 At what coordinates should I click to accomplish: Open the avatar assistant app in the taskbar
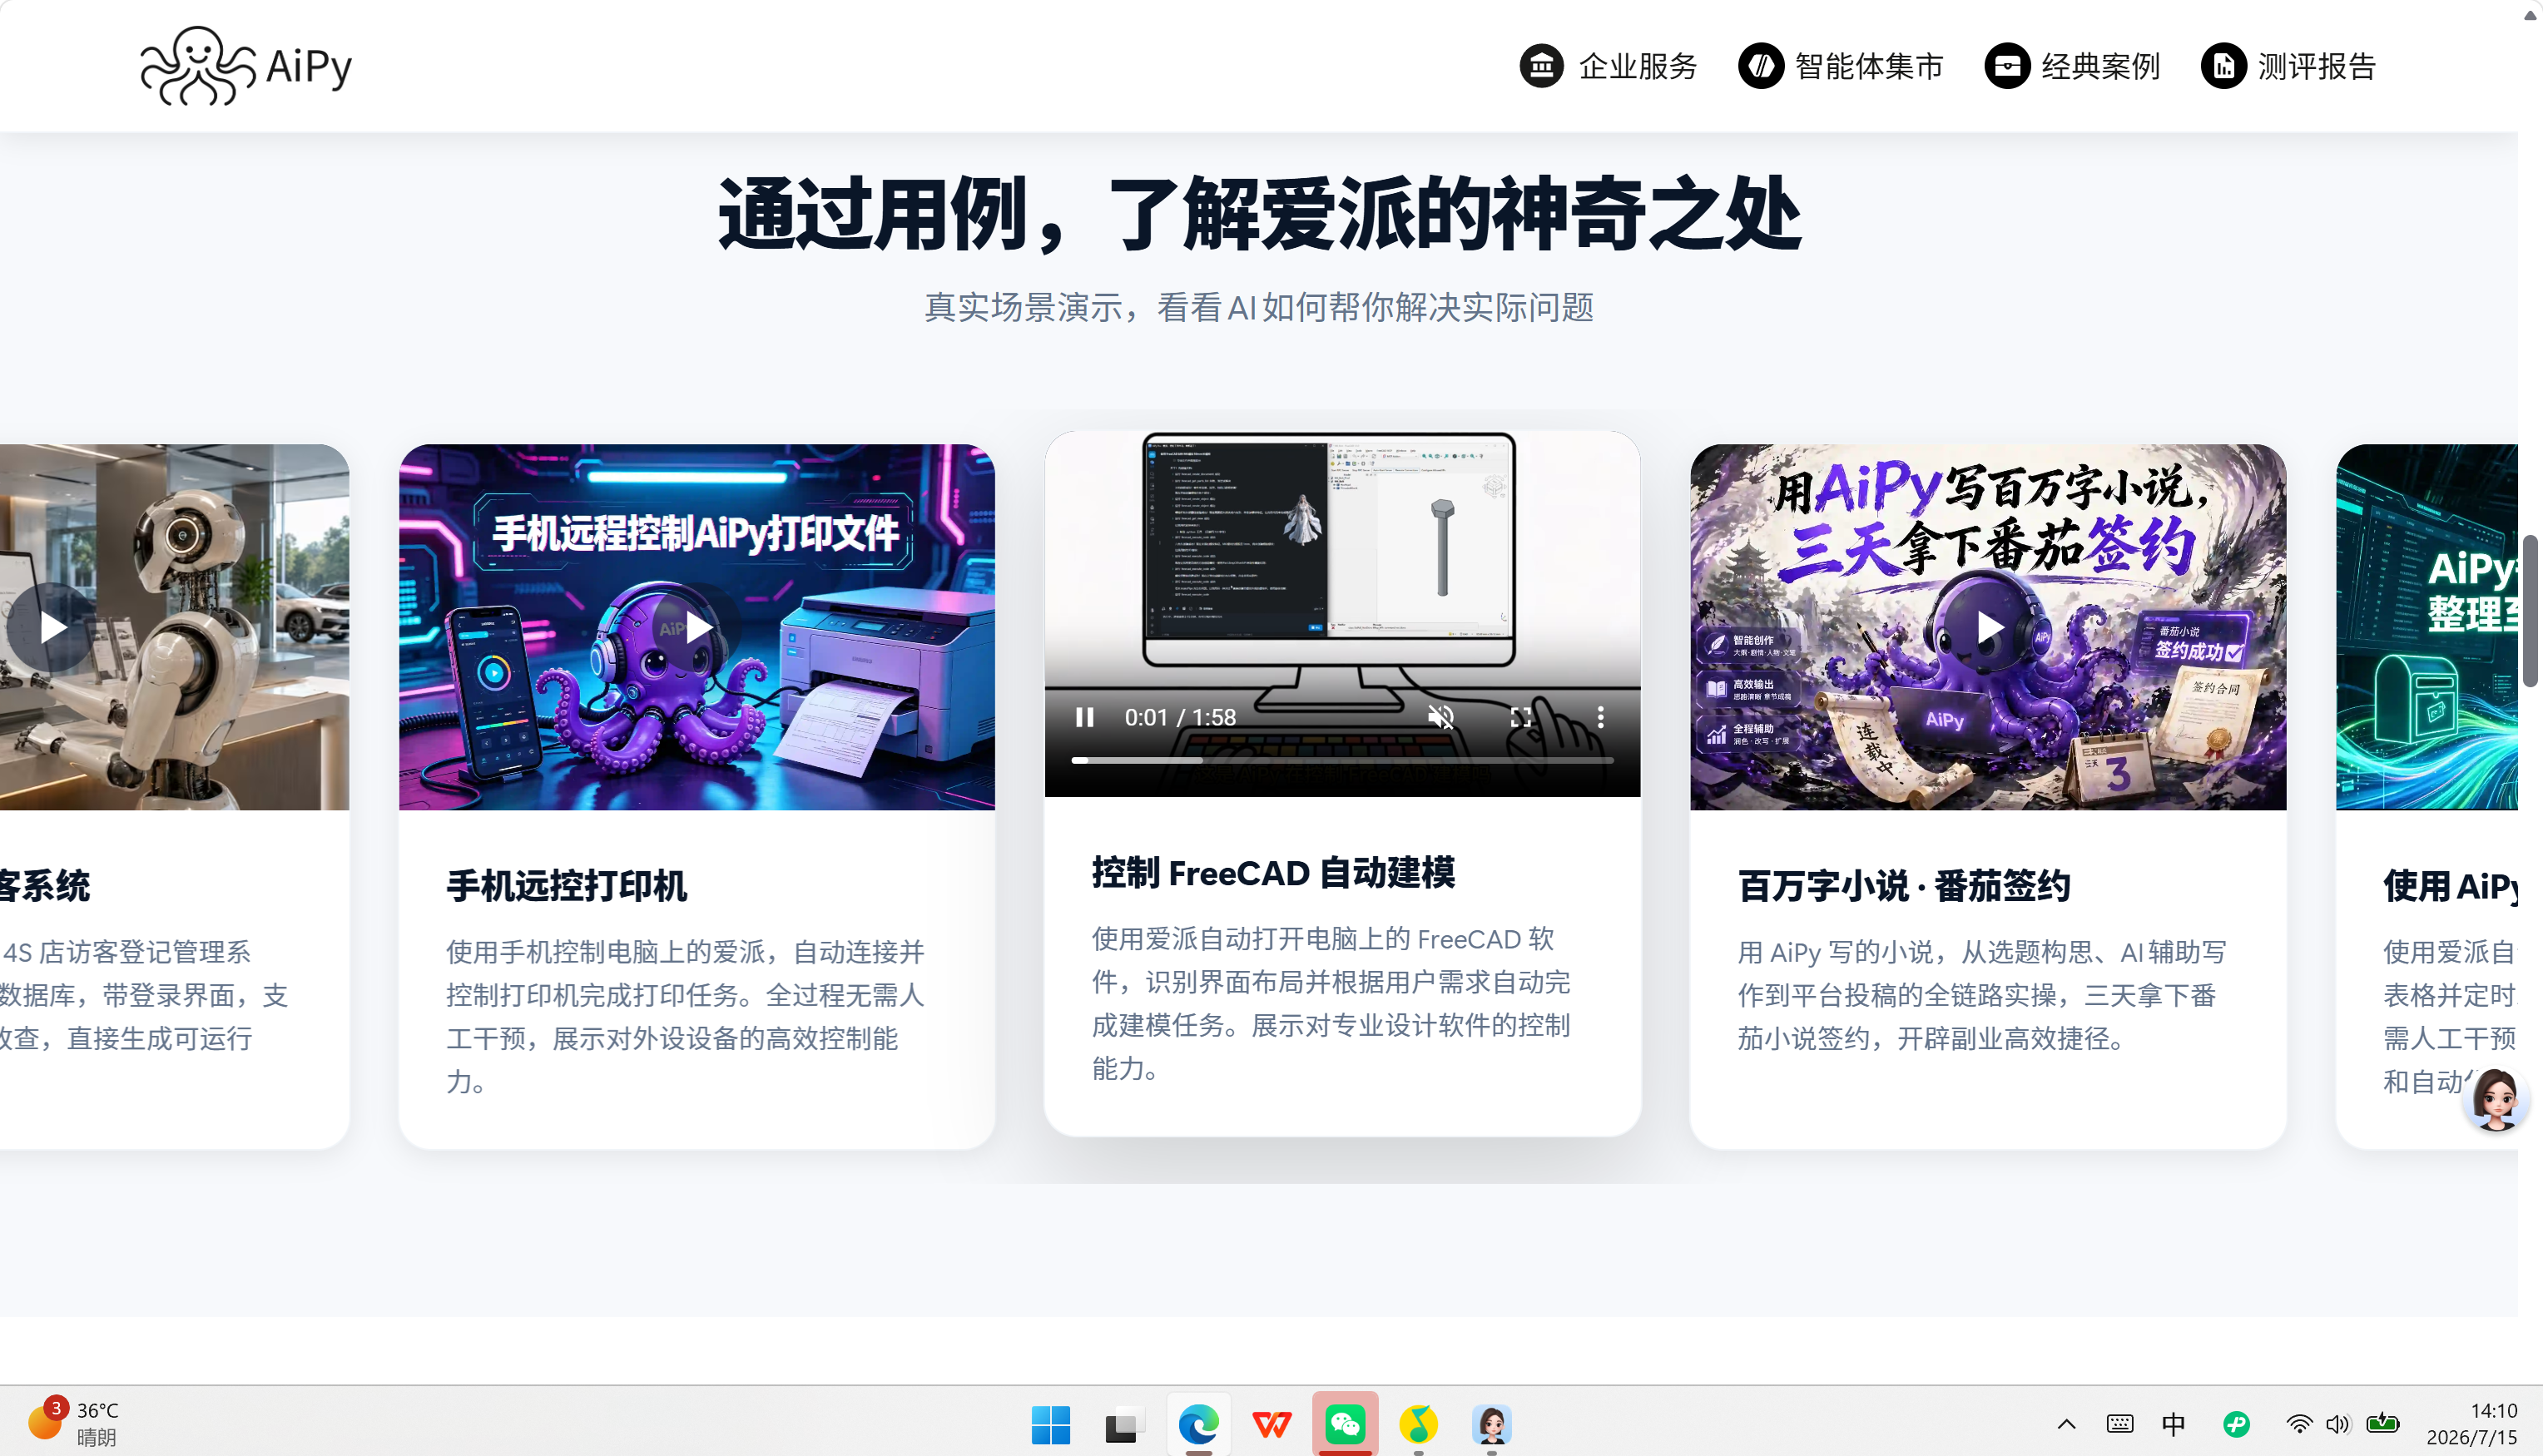tap(1491, 1424)
